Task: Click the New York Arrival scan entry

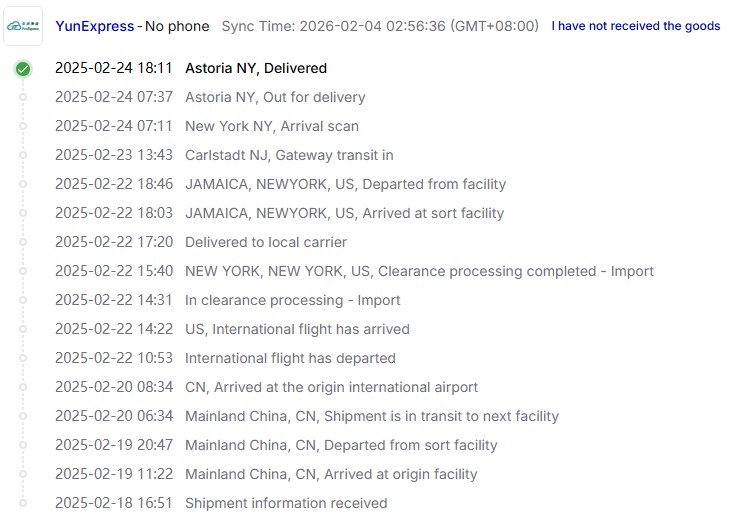Action: pos(271,127)
